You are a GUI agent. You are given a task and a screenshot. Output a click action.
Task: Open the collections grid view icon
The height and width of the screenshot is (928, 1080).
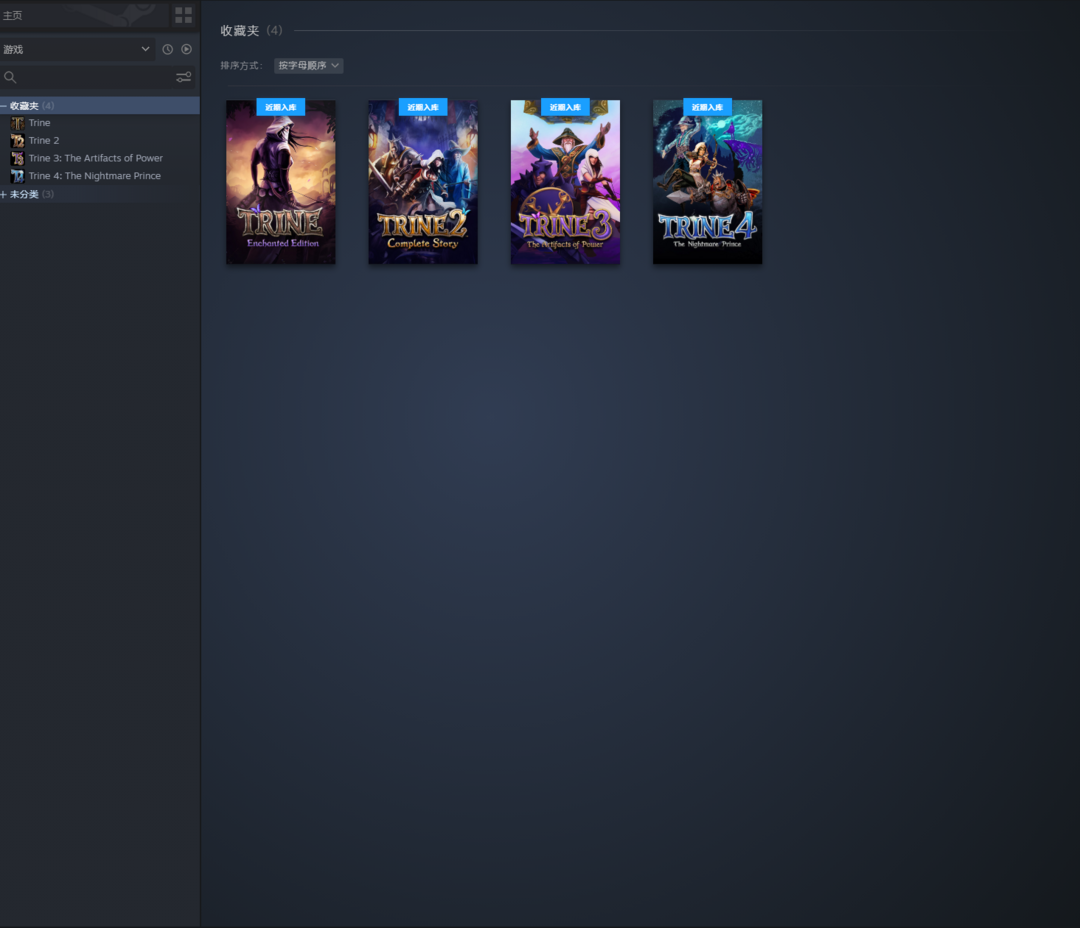pos(183,15)
